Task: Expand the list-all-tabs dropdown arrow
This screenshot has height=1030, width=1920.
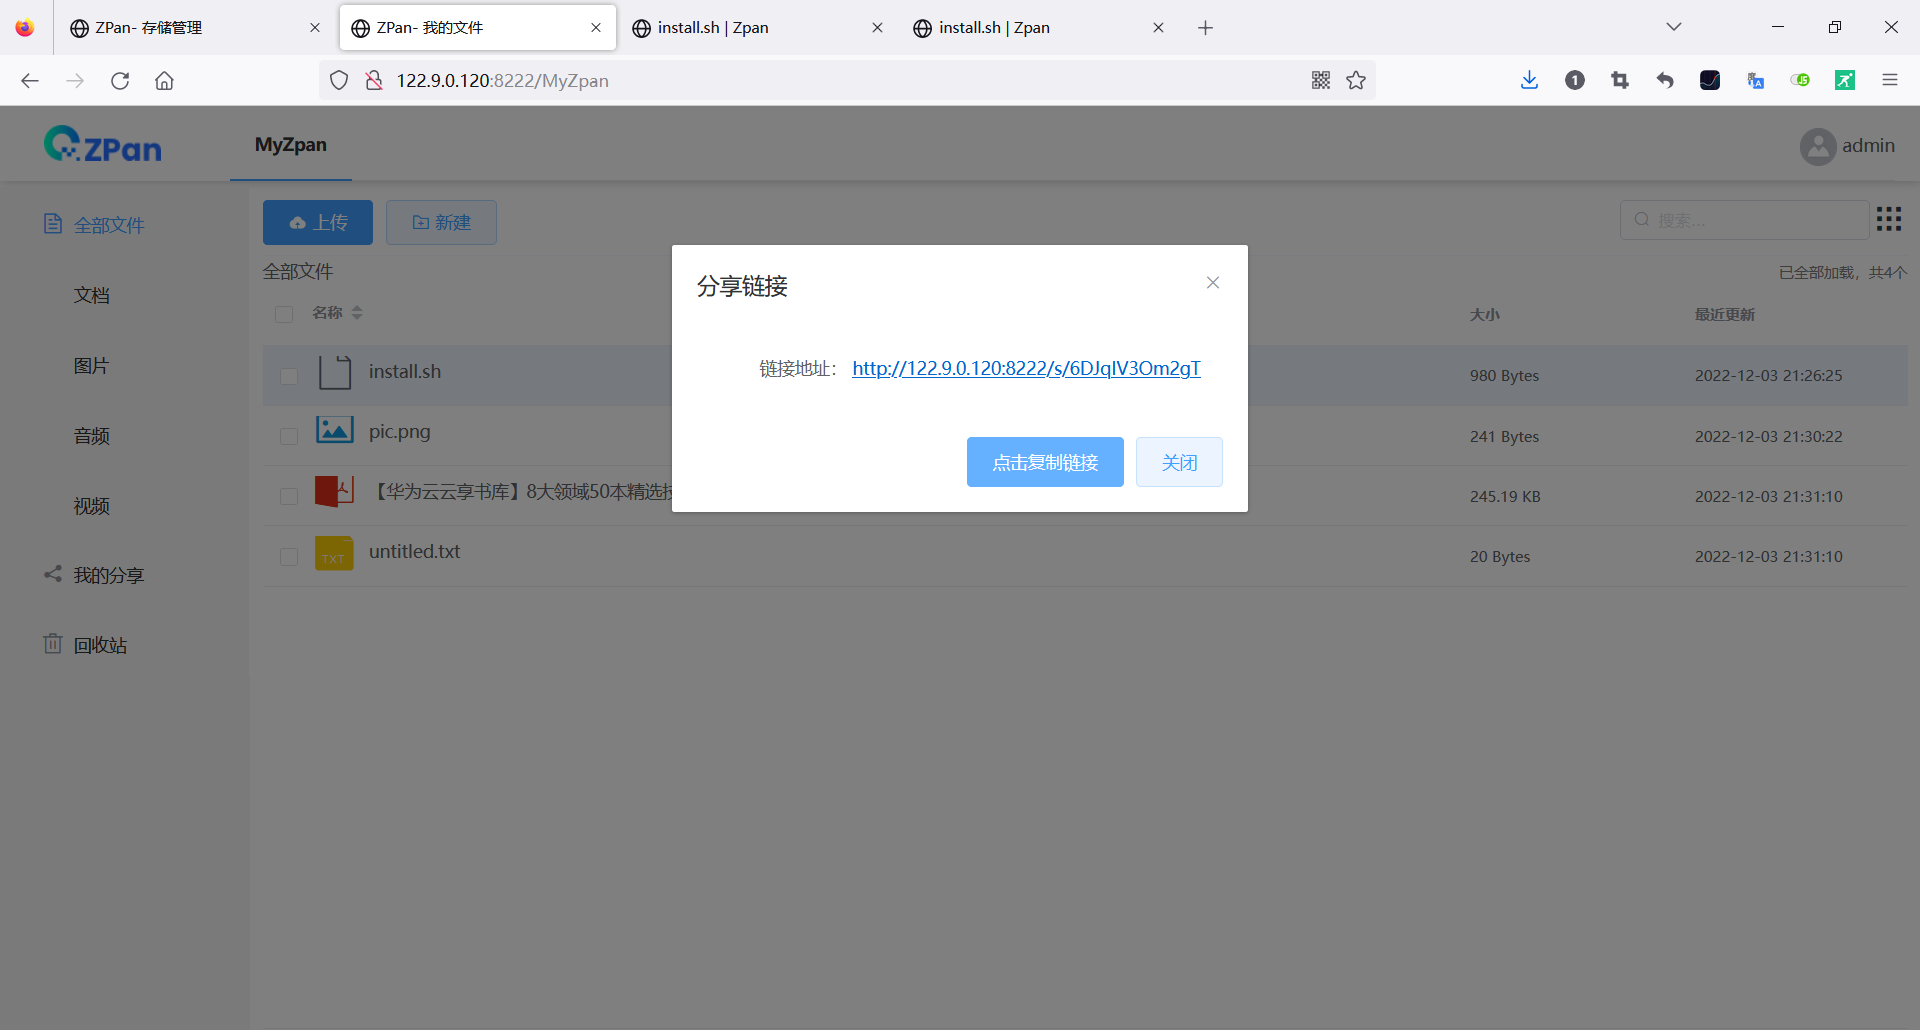Action: pyautogui.click(x=1673, y=27)
